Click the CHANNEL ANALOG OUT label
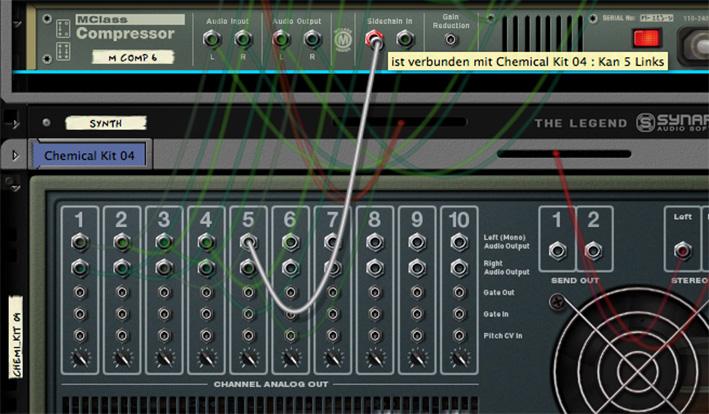 (x=271, y=384)
